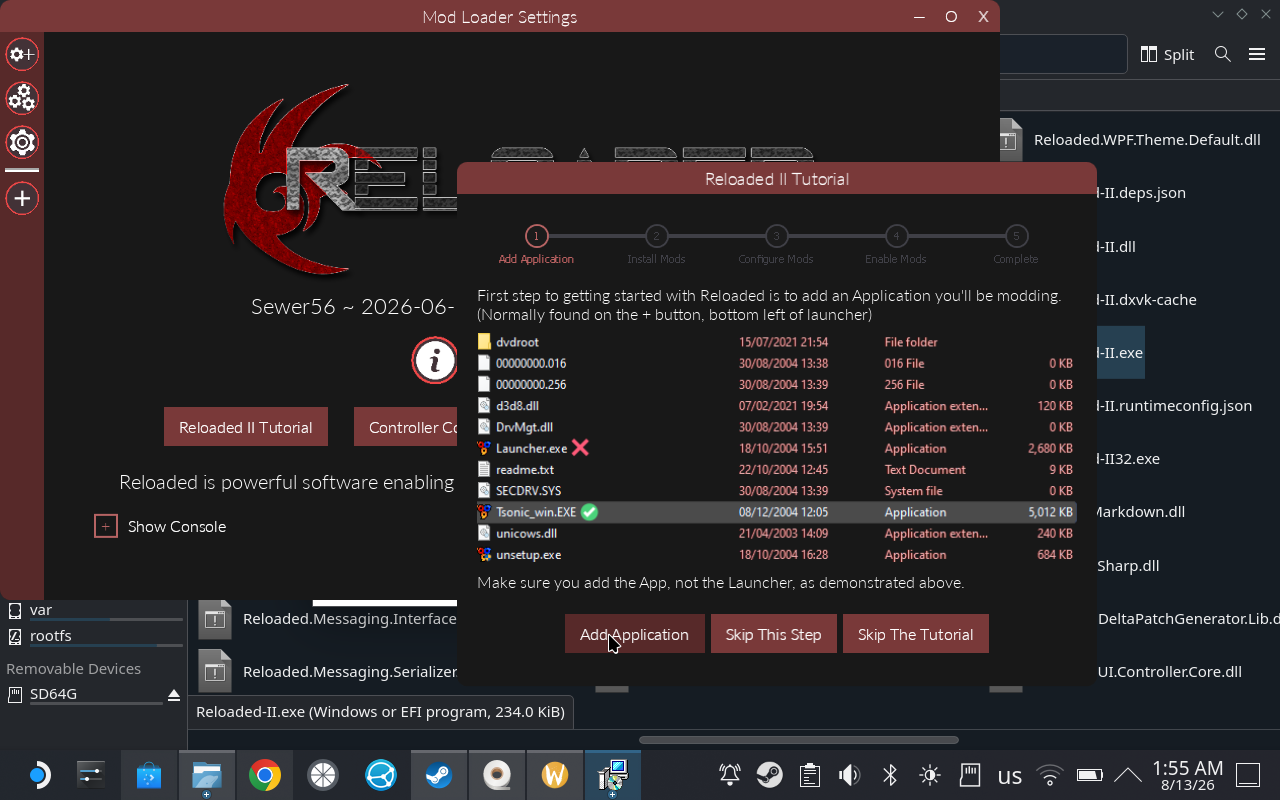Click Skip This Step button
The image size is (1280, 800).
point(773,634)
